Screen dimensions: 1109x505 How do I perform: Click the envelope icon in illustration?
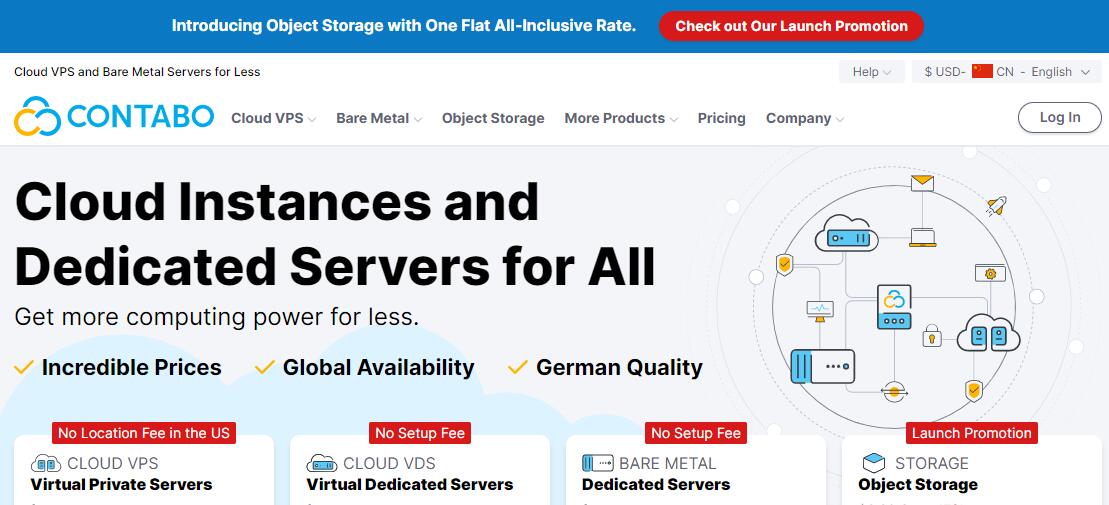coord(922,183)
